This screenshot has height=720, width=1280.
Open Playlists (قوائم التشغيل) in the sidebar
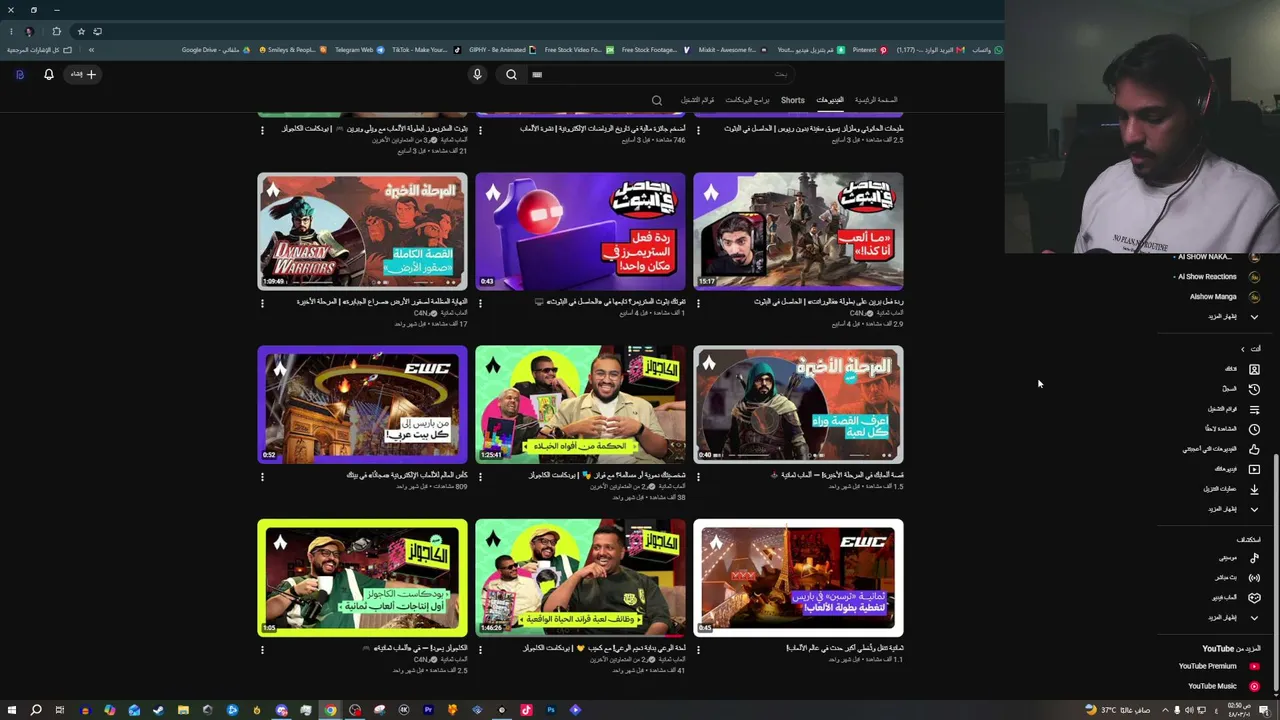click(1233, 409)
